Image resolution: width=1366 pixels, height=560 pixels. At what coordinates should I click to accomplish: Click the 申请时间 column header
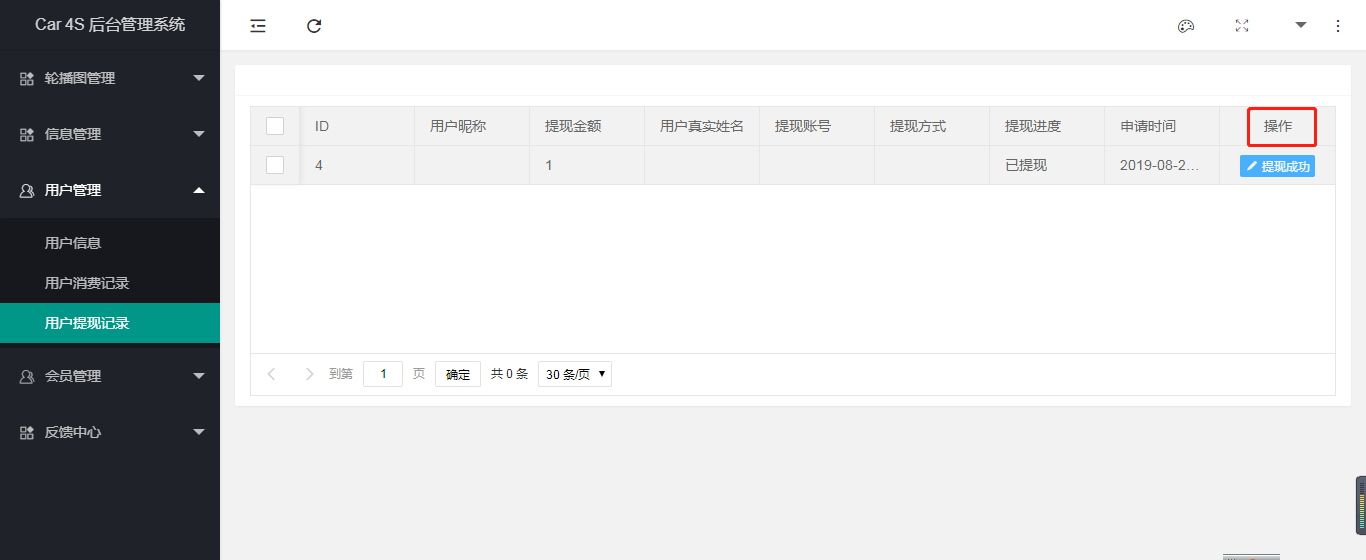[1162, 126]
